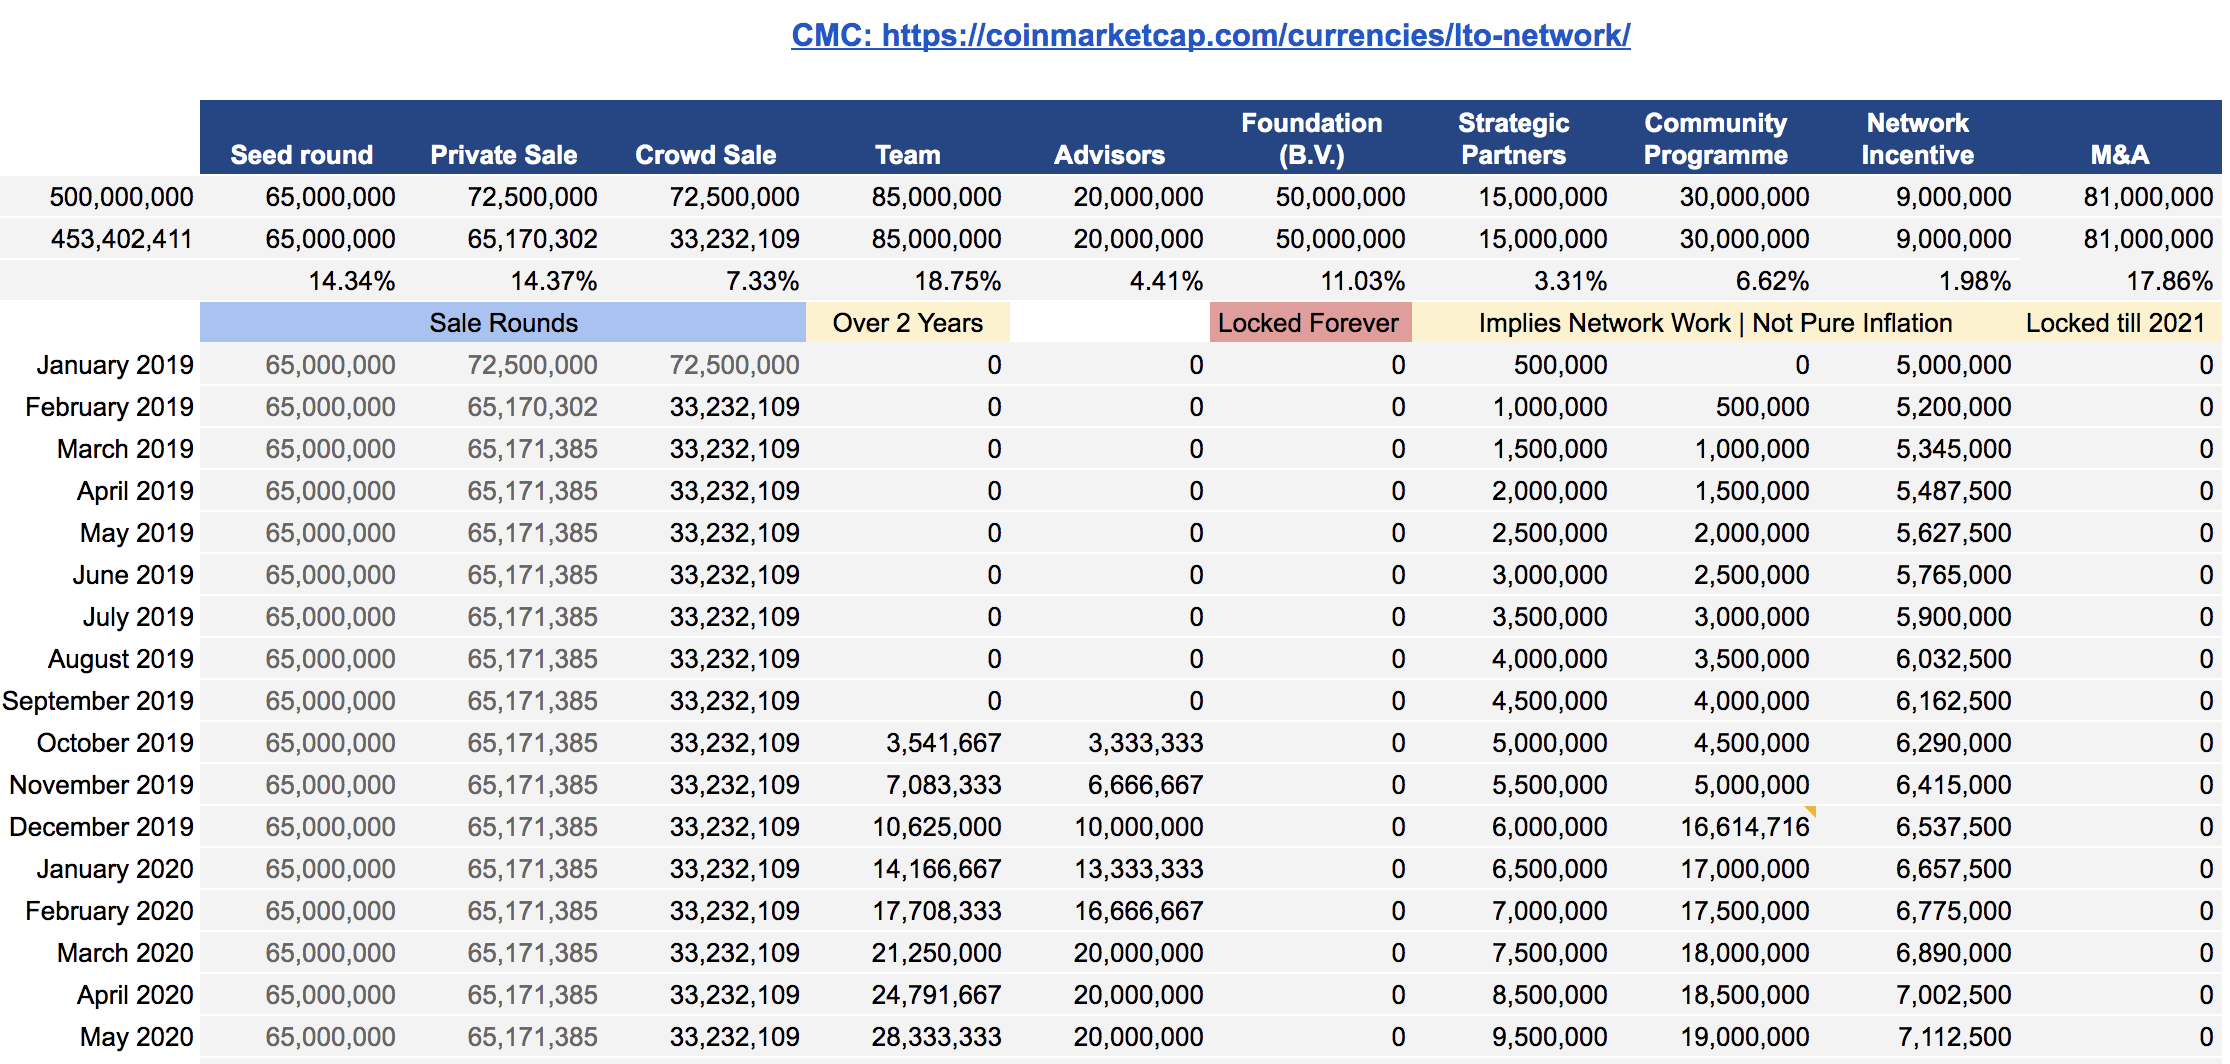The width and height of the screenshot is (2230, 1064).
Task: Click the cell showing 453,402,411
Action: coord(122,239)
